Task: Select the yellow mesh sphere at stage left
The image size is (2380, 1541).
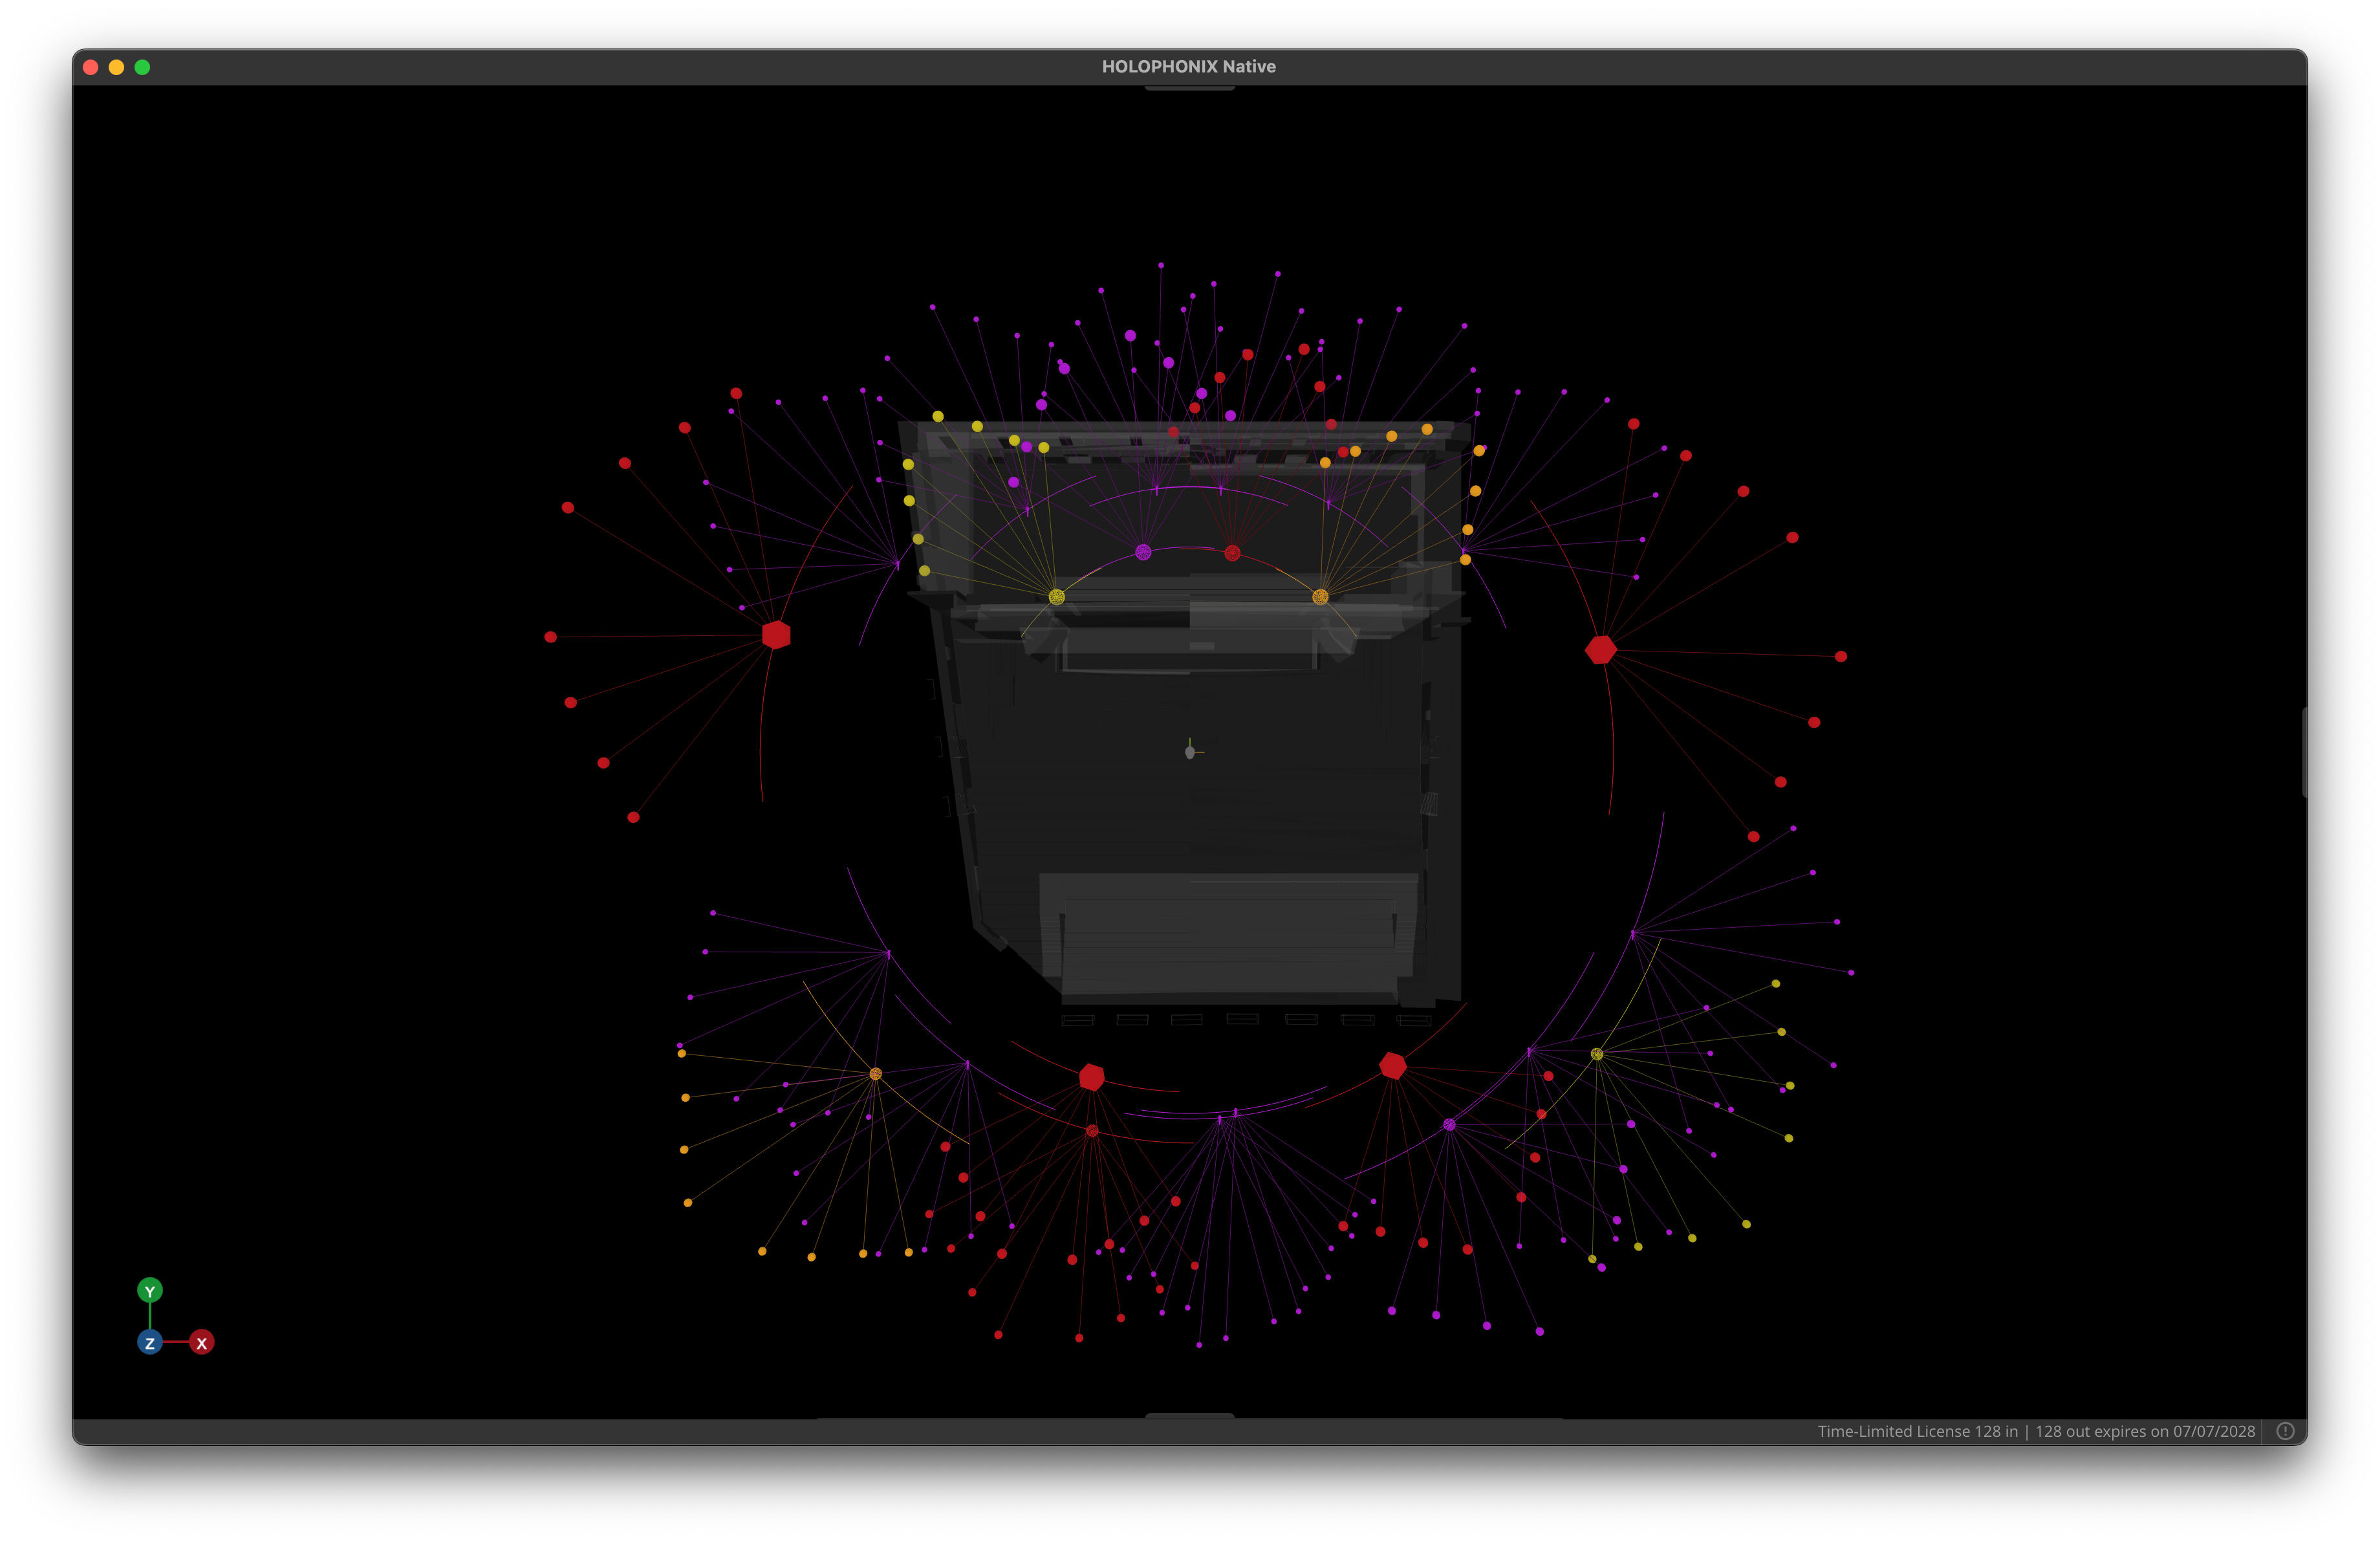Action: click(x=1057, y=597)
